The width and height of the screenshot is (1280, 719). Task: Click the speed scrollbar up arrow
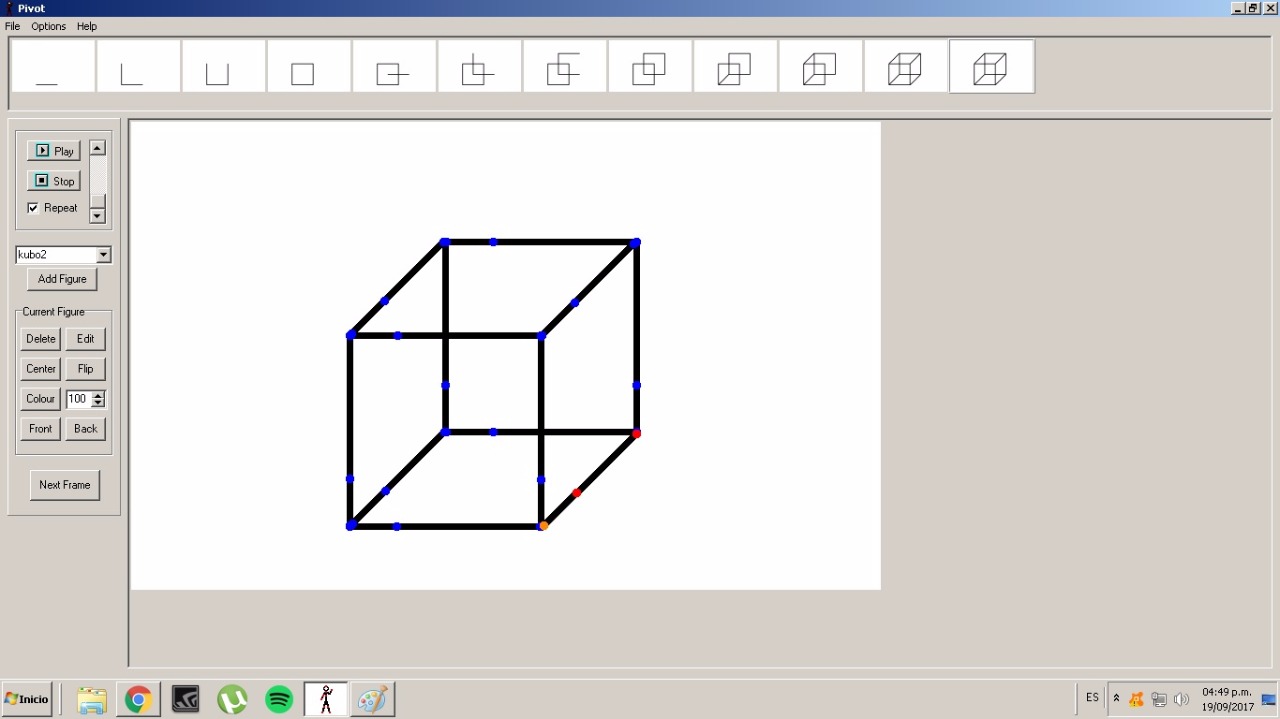pyautogui.click(x=97, y=148)
